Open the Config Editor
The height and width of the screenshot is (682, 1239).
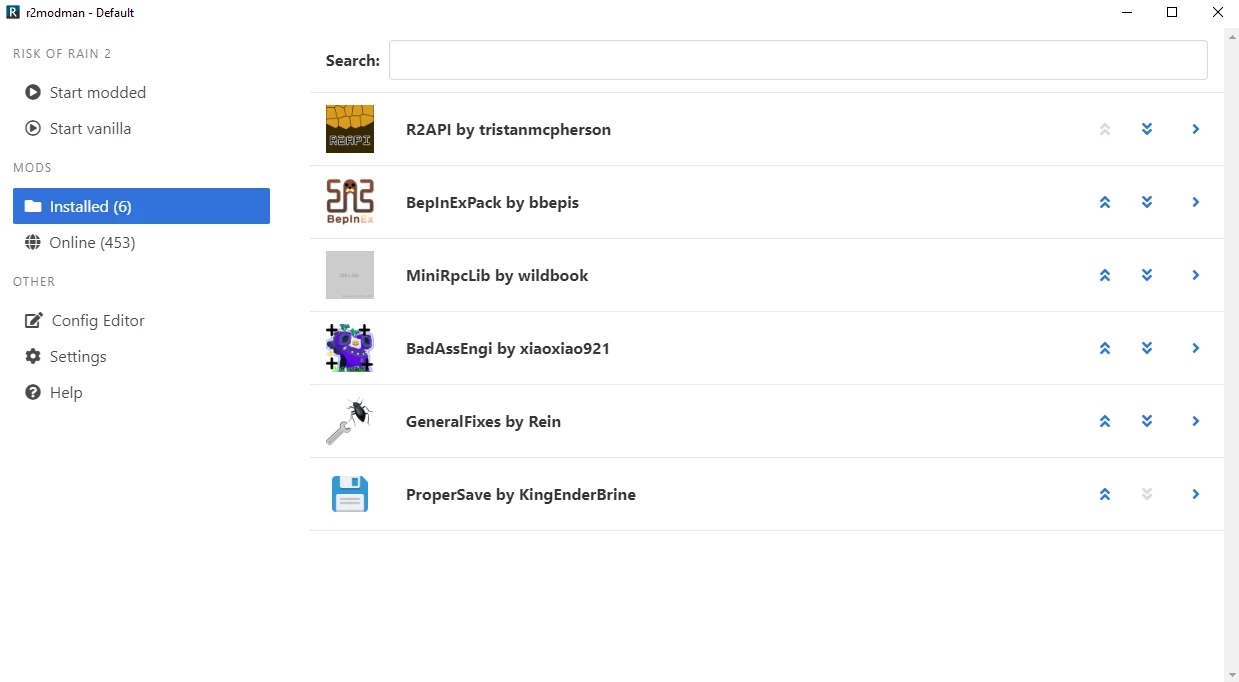tap(97, 320)
